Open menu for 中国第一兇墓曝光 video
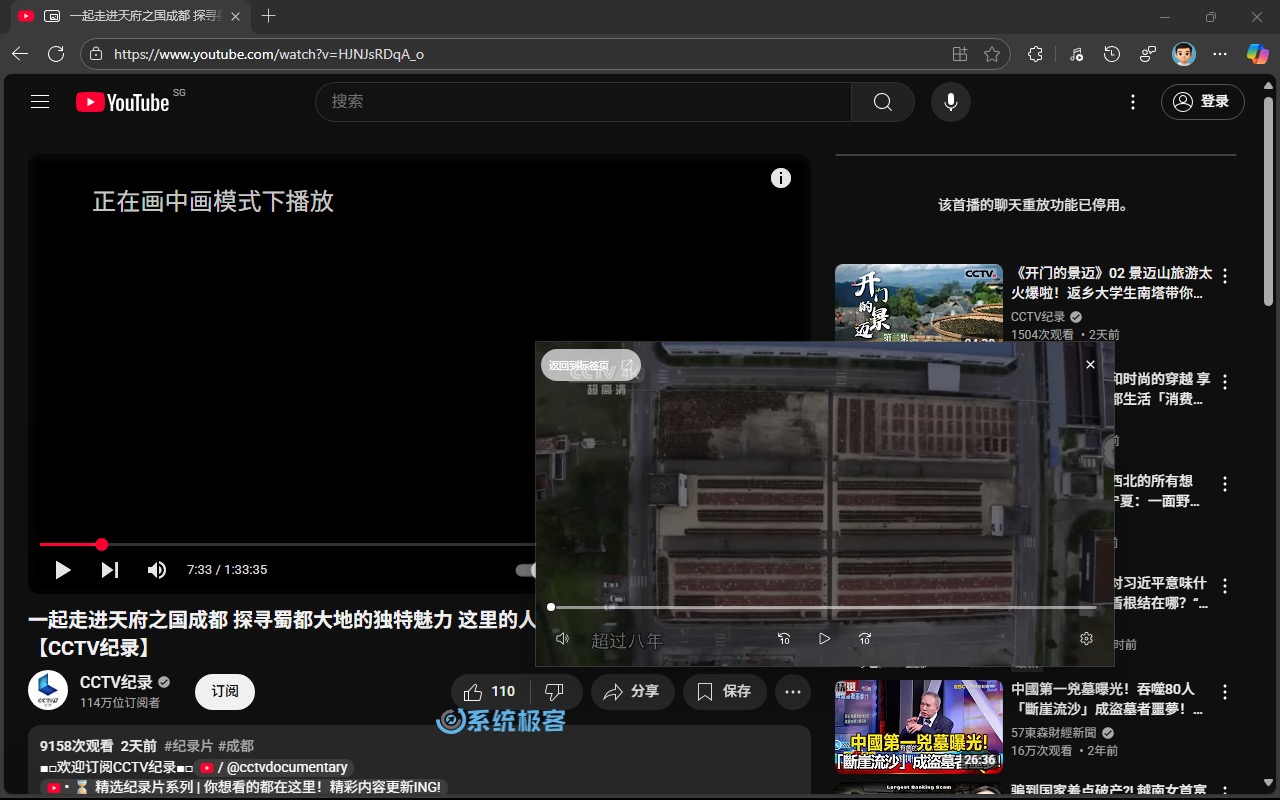Image resolution: width=1280 pixels, height=800 pixels. (x=1225, y=692)
